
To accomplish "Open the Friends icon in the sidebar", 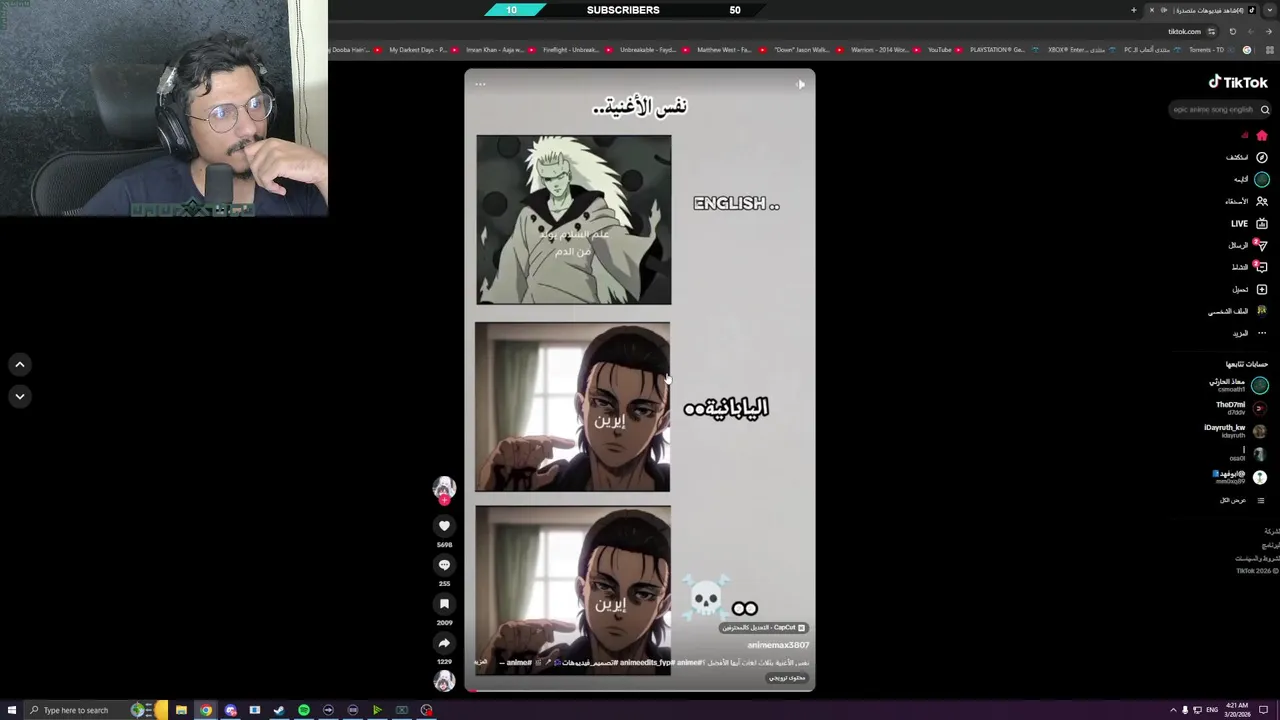I will pyautogui.click(x=1262, y=201).
